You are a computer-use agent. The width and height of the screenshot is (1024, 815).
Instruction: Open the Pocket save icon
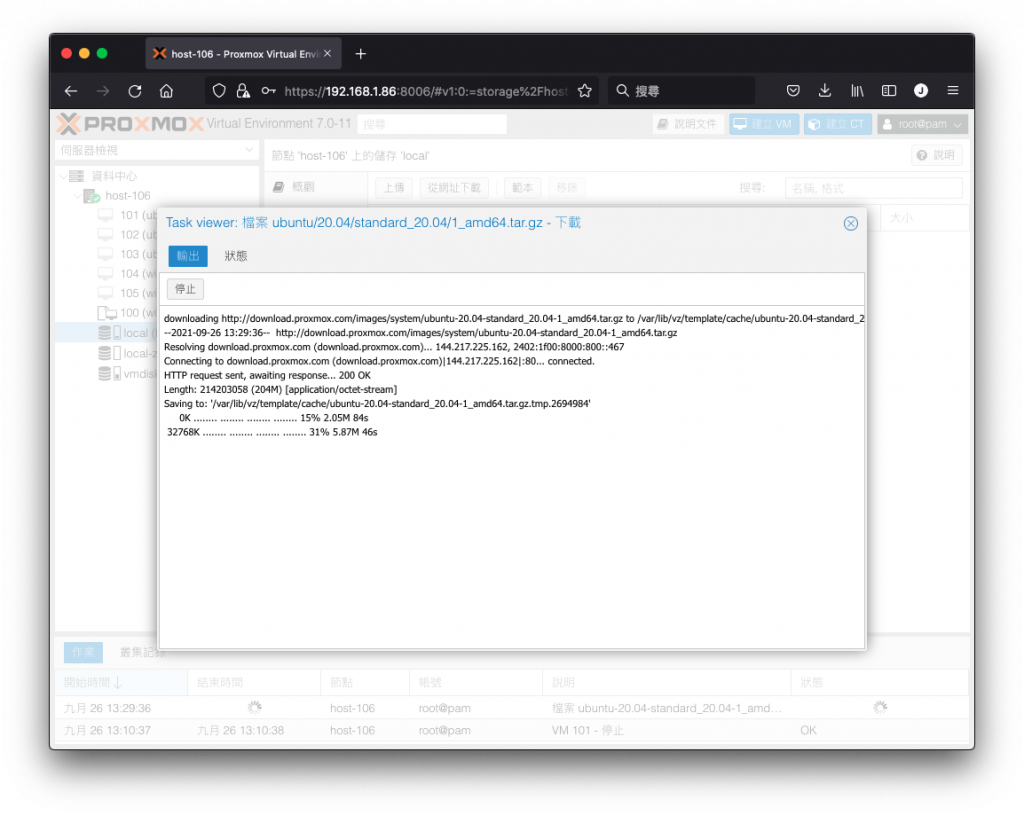(793, 91)
